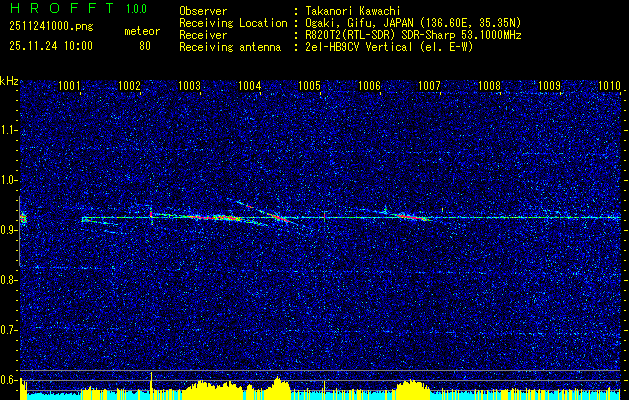
Task: Click the 0.9 frequency axis label
Action: (x=7, y=230)
